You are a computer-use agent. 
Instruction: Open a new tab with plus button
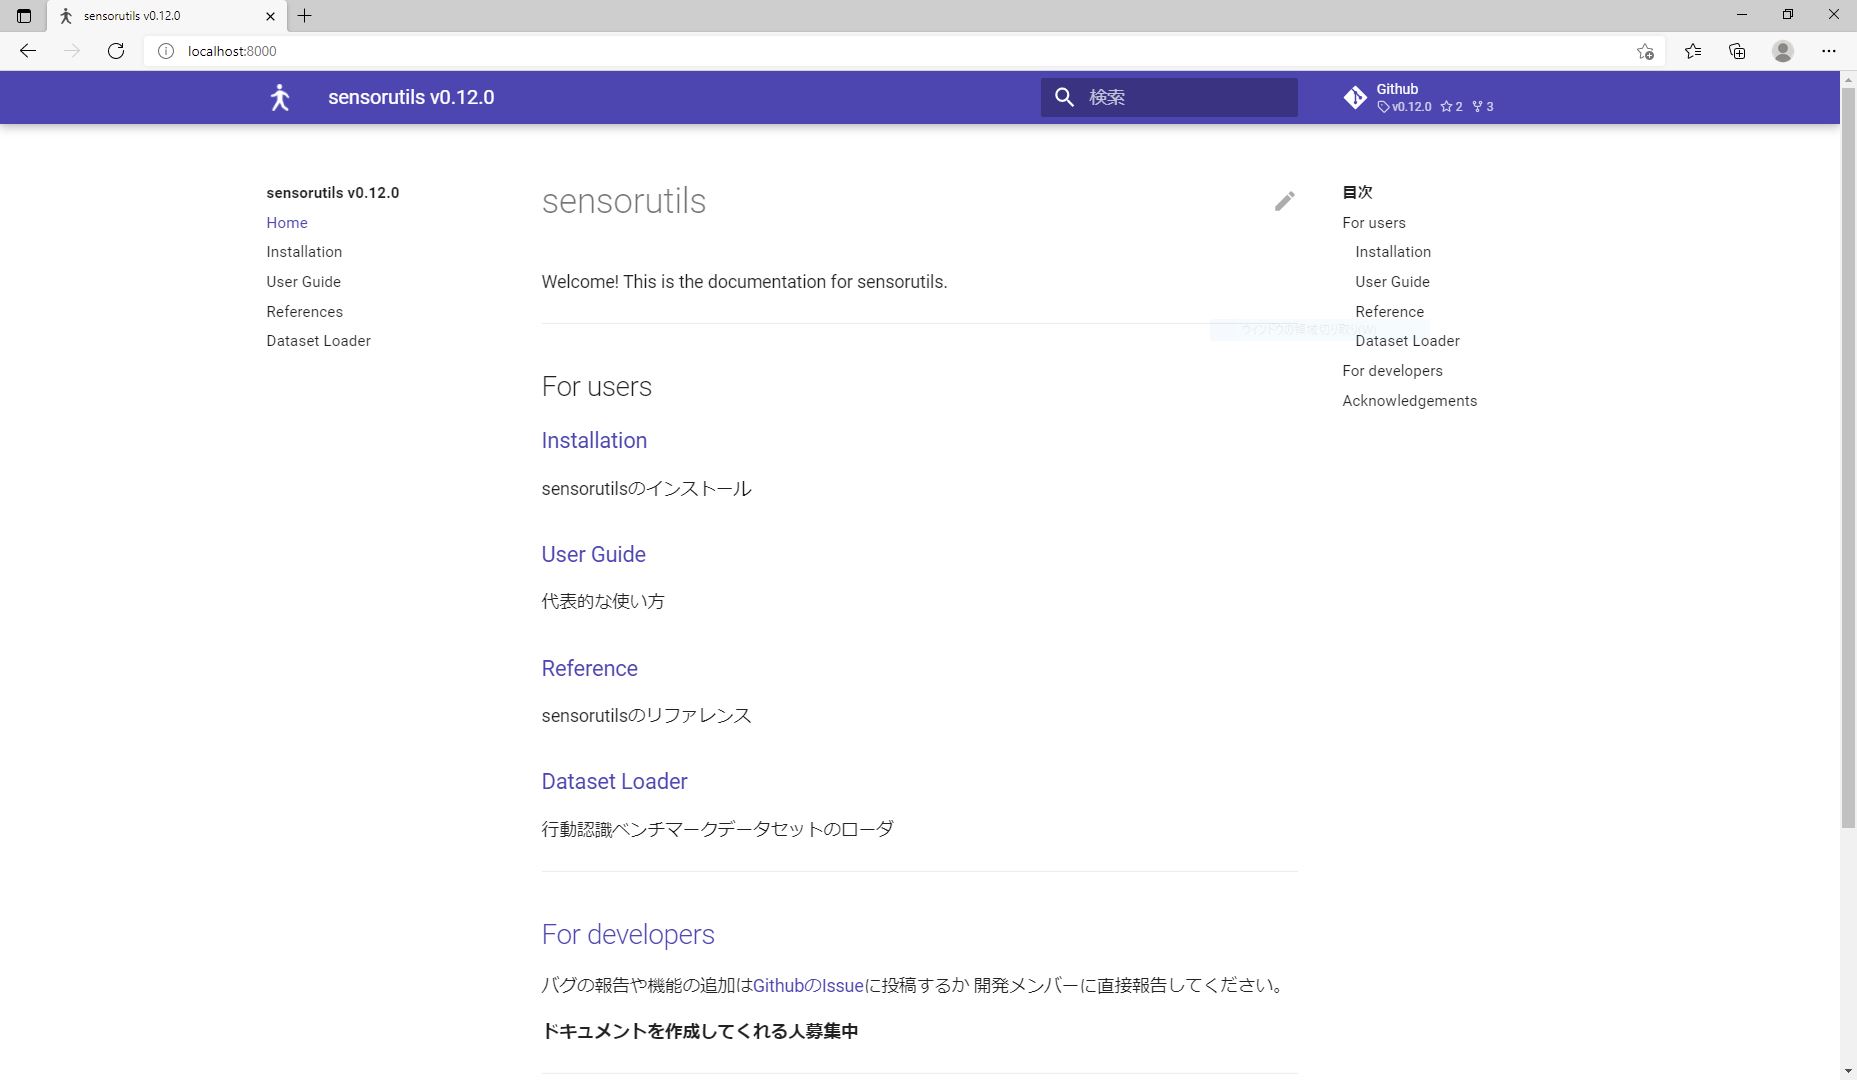point(305,15)
